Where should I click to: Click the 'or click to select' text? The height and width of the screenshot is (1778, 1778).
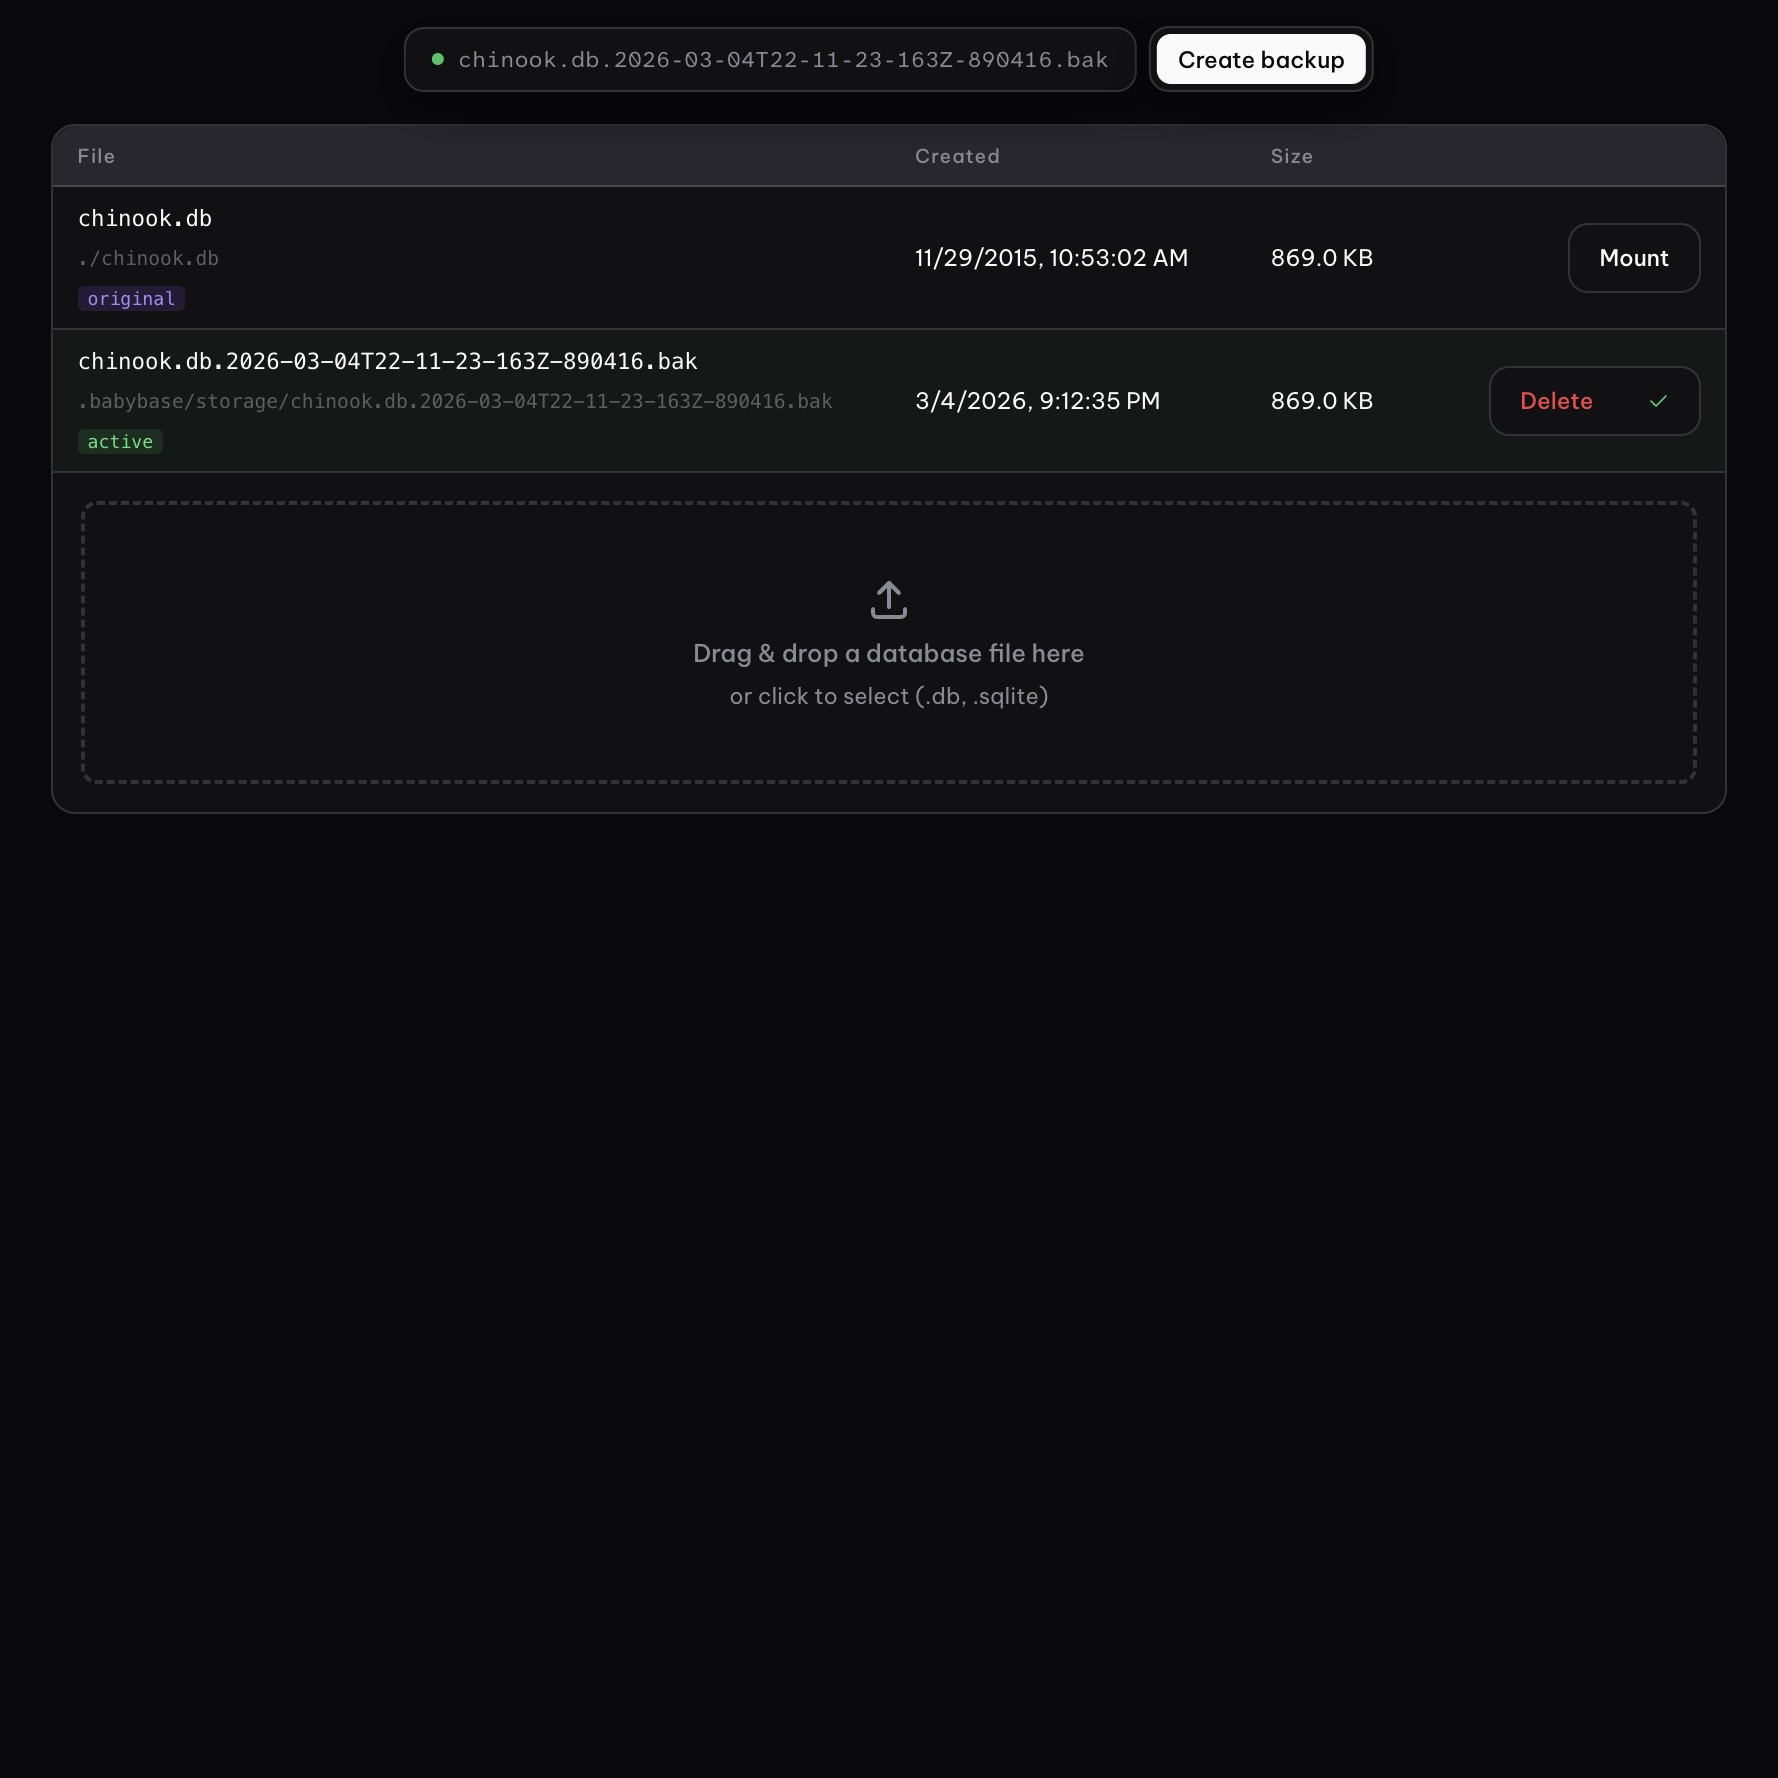coord(888,696)
